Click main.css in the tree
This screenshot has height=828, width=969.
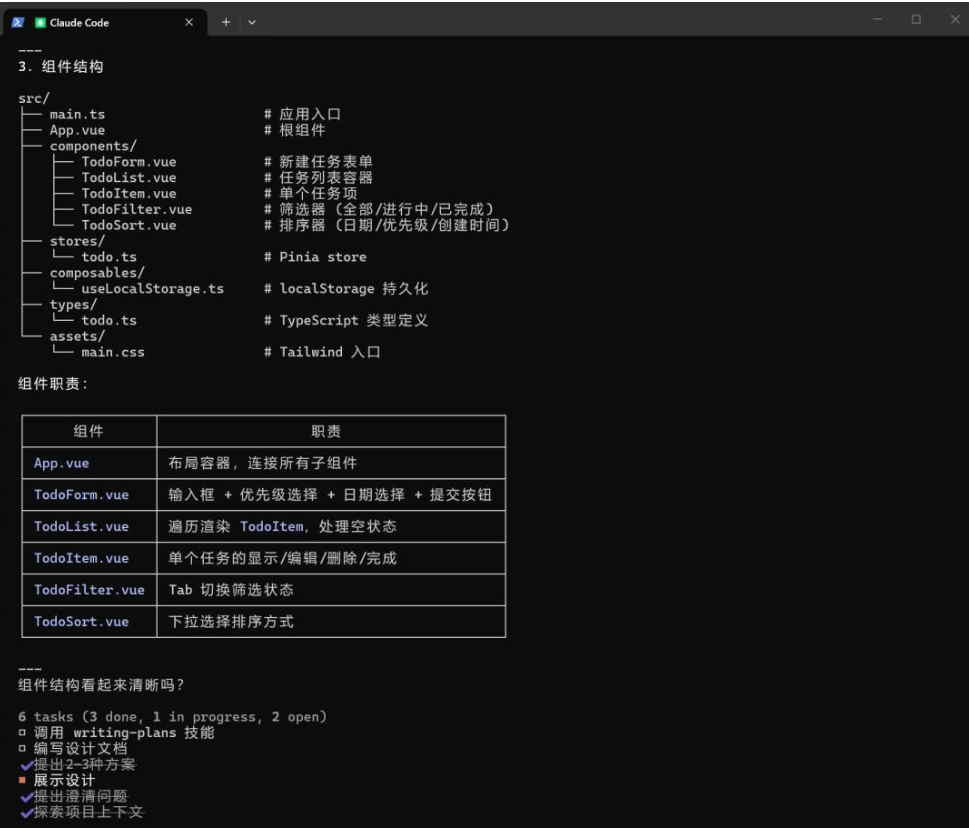[113, 352]
